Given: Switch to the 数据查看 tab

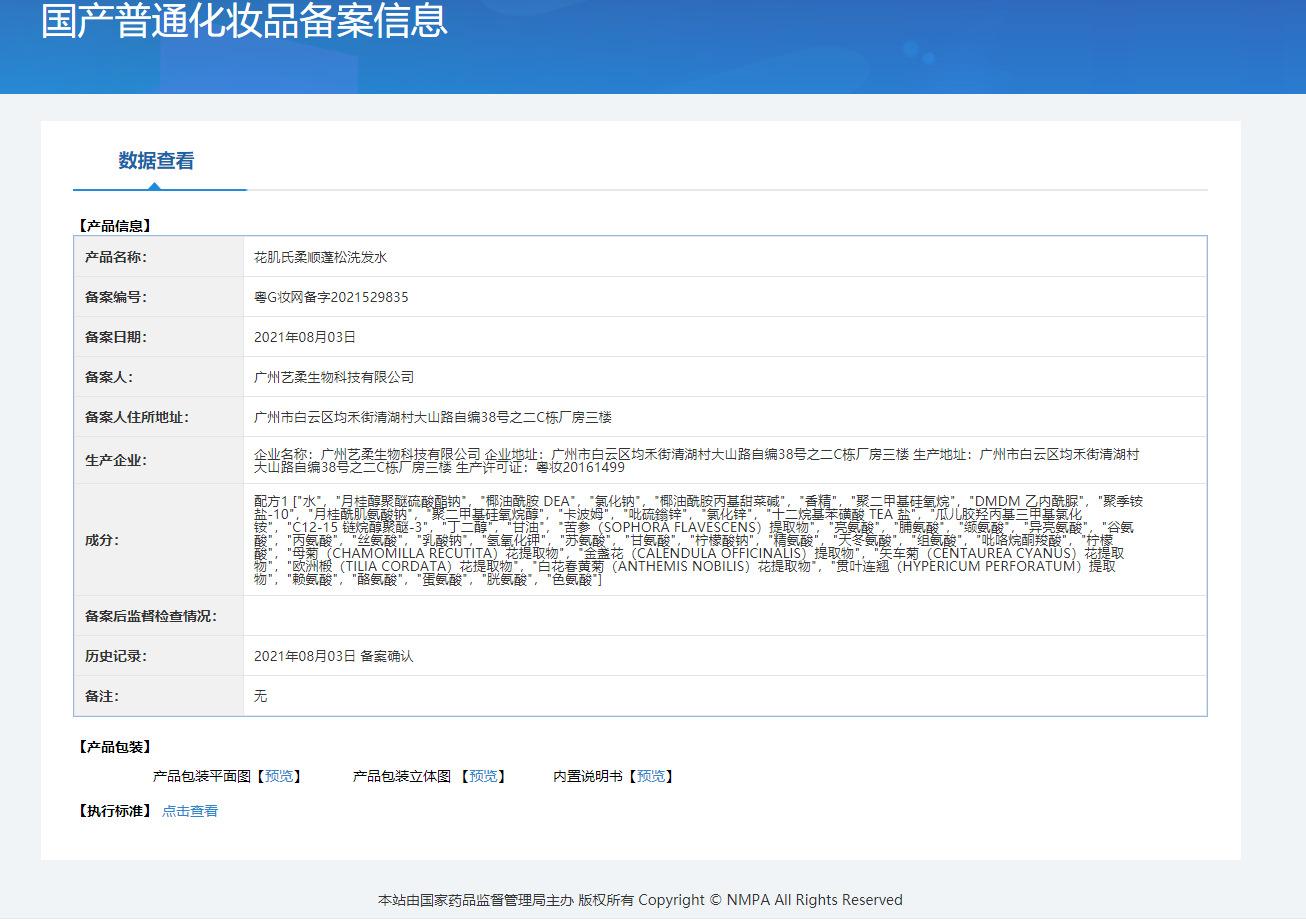Looking at the screenshot, I should (x=156, y=161).
